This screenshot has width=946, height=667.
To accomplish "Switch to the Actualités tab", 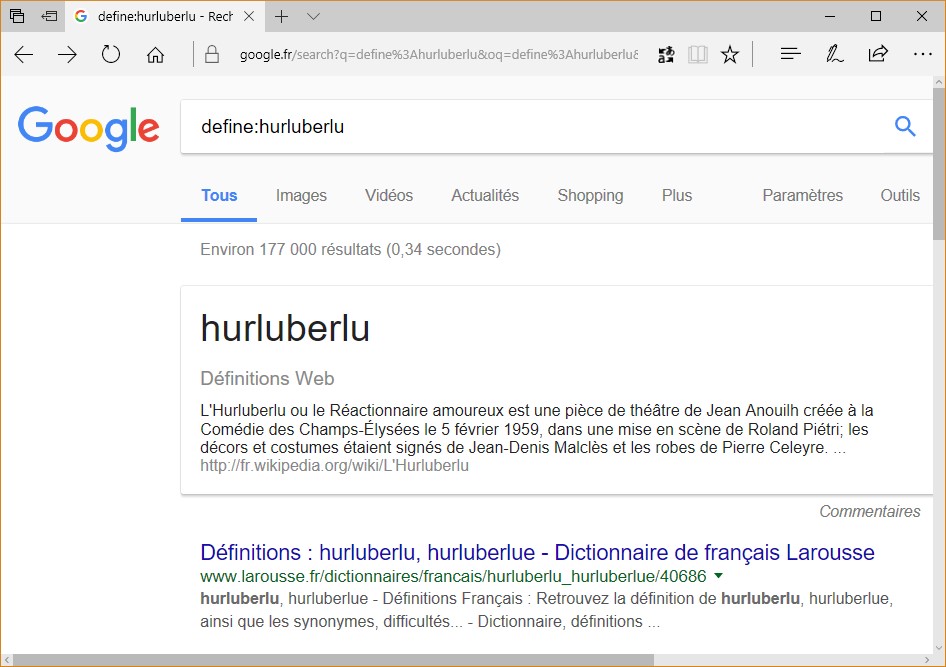I will click(x=485, y=195).
